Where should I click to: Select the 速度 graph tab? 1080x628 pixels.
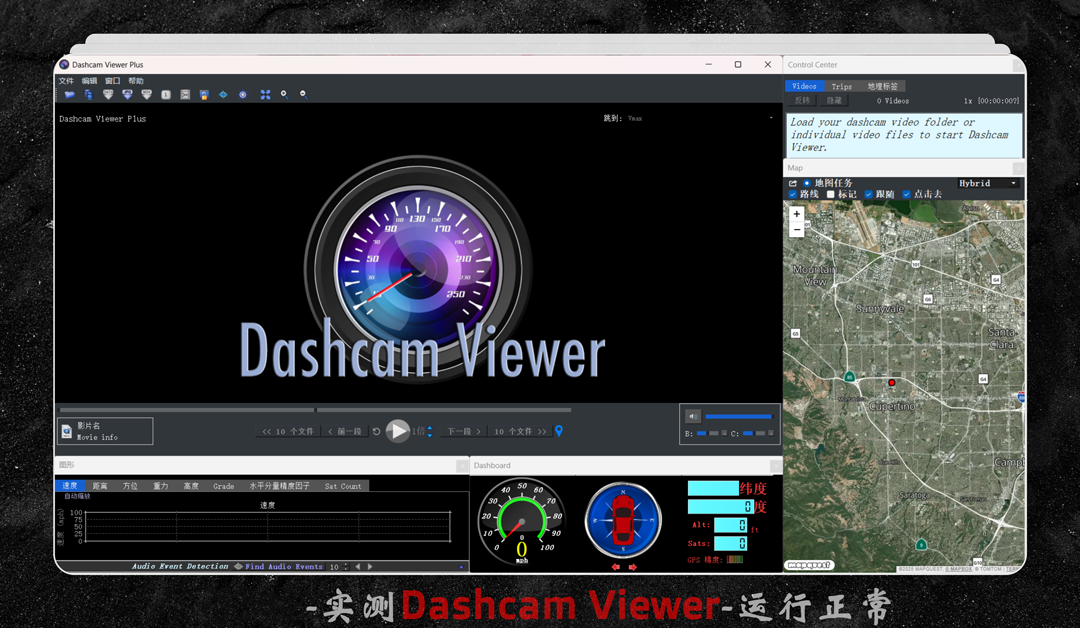(70, 485)
